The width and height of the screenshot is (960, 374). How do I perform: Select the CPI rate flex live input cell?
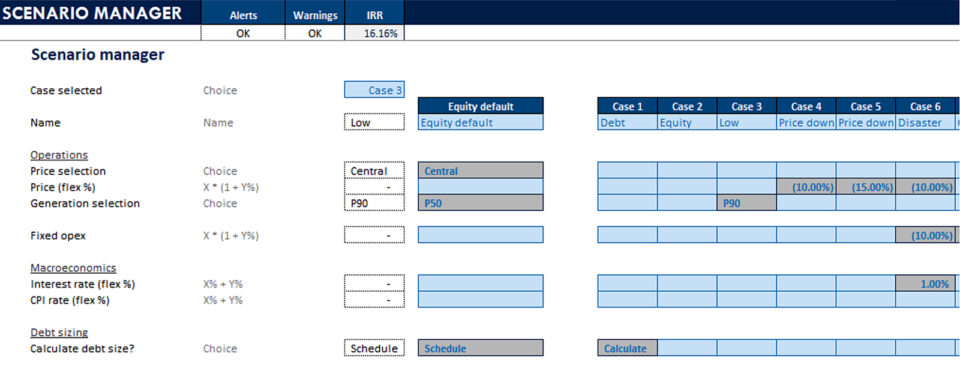click(374, 300)
